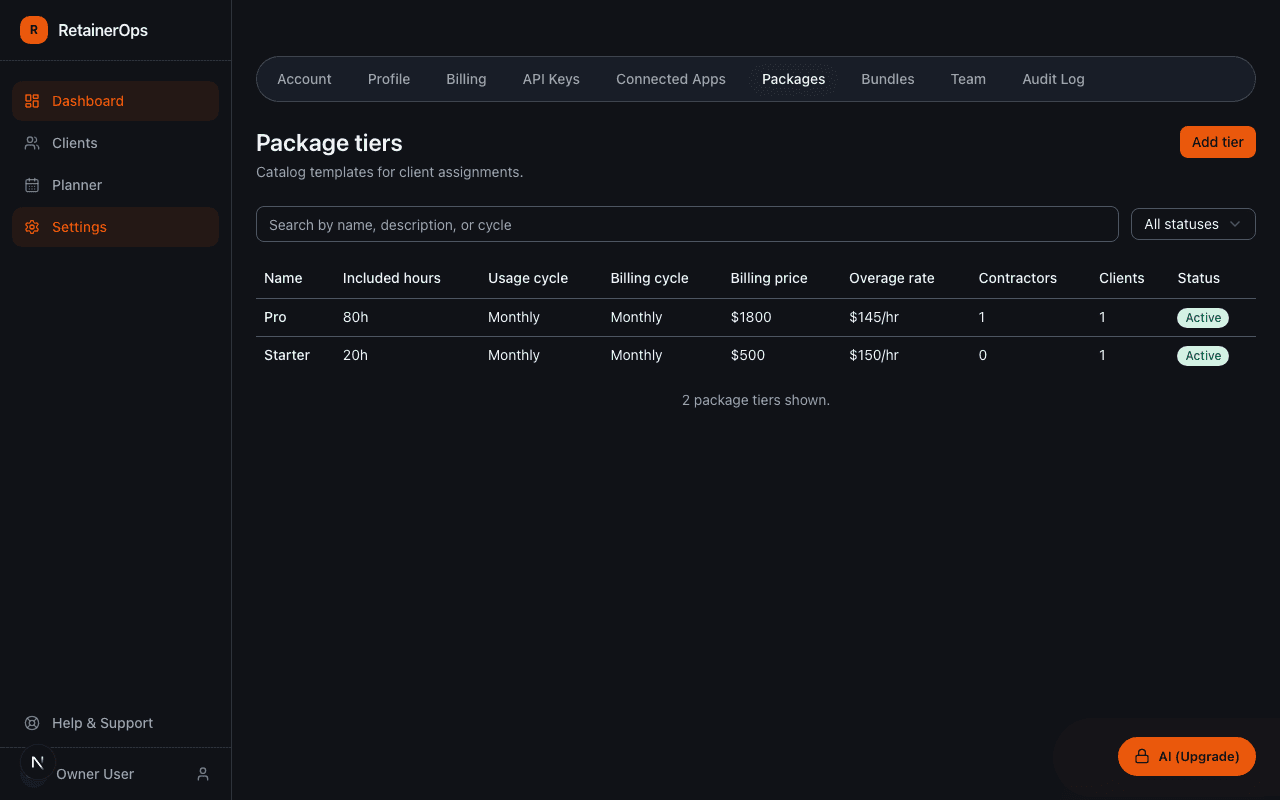Click the Overage rate column header
The width and height of the screenshot is (1280, 800).
pos(892,278)
